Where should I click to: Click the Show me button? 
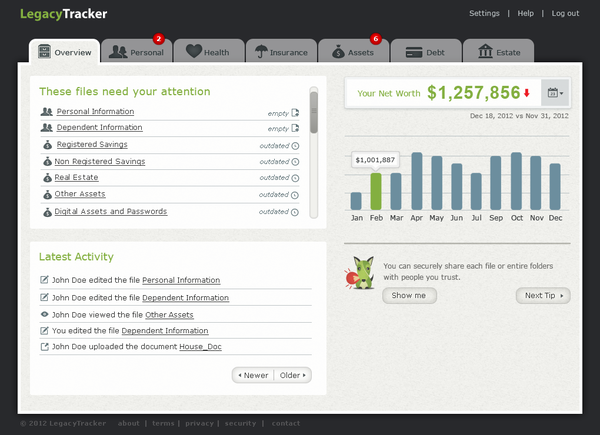[x=409, y=295]
